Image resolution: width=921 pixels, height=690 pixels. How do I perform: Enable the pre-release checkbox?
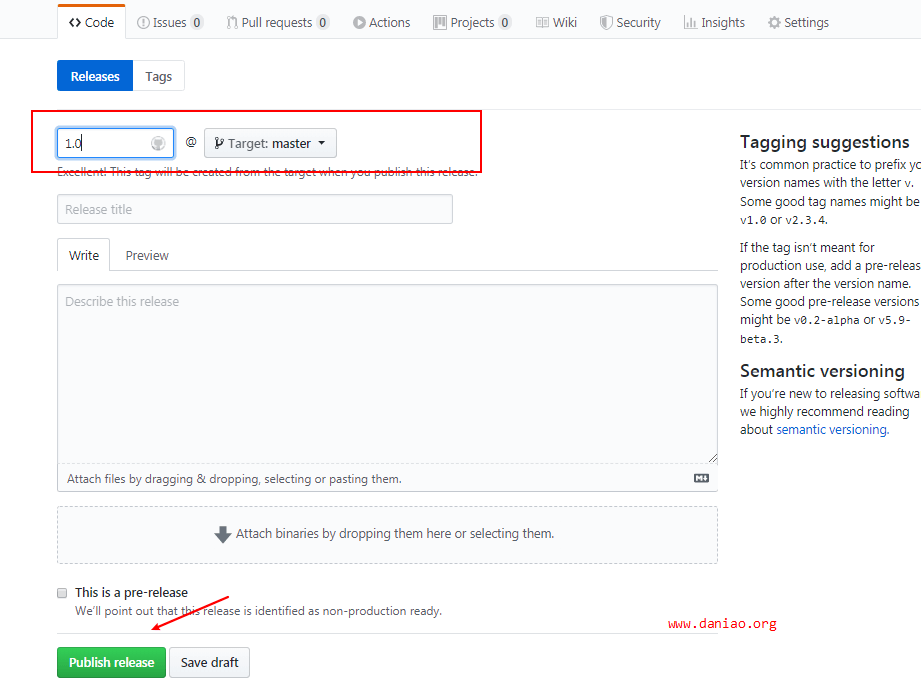[62, 593]
